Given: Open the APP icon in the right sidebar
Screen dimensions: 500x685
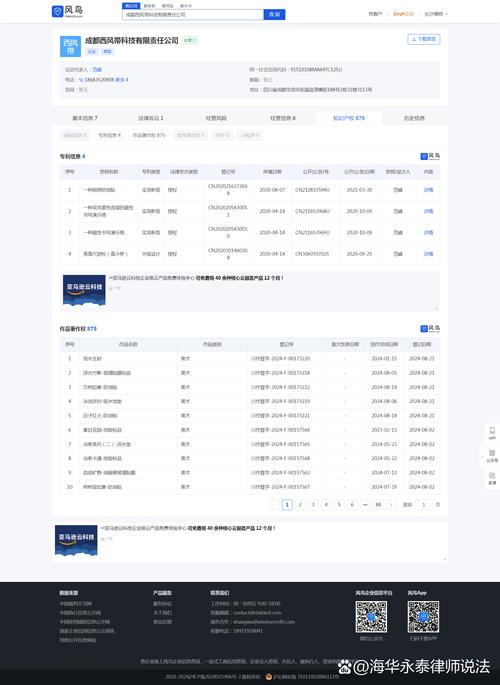Looking at the screenshot, I should coord(492,433).
